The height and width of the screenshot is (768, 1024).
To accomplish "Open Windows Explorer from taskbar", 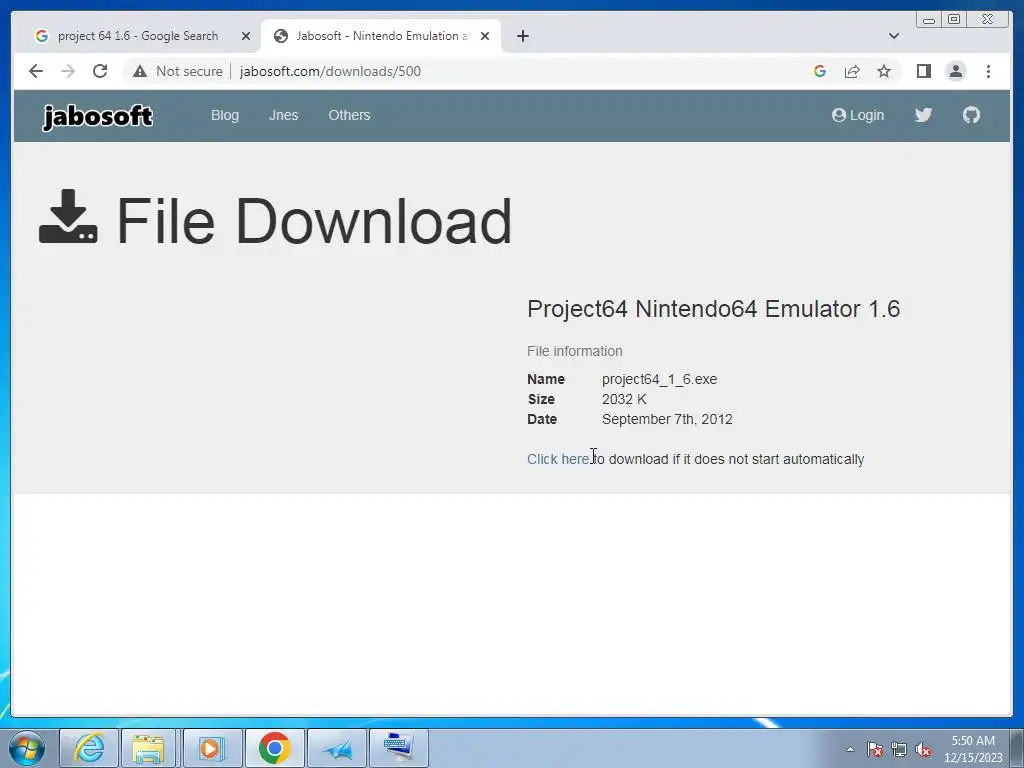I will [x=148, y=748].
